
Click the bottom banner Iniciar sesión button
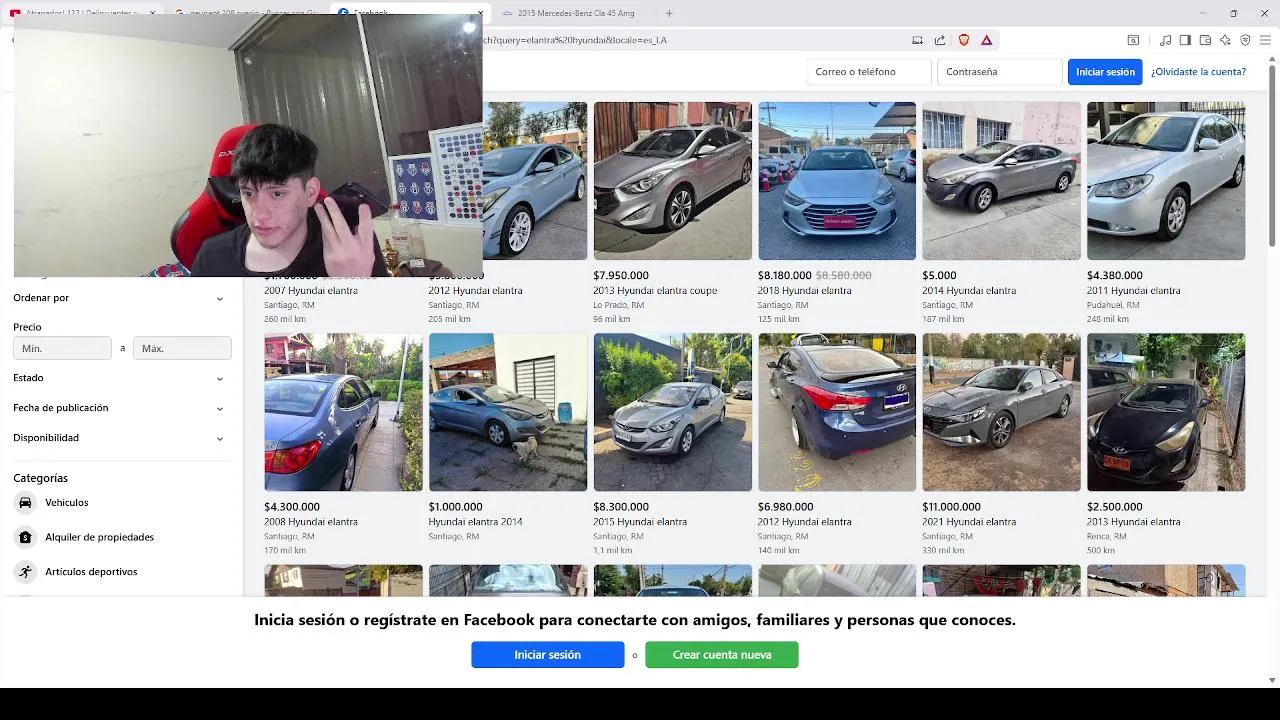tap(548, 655)
